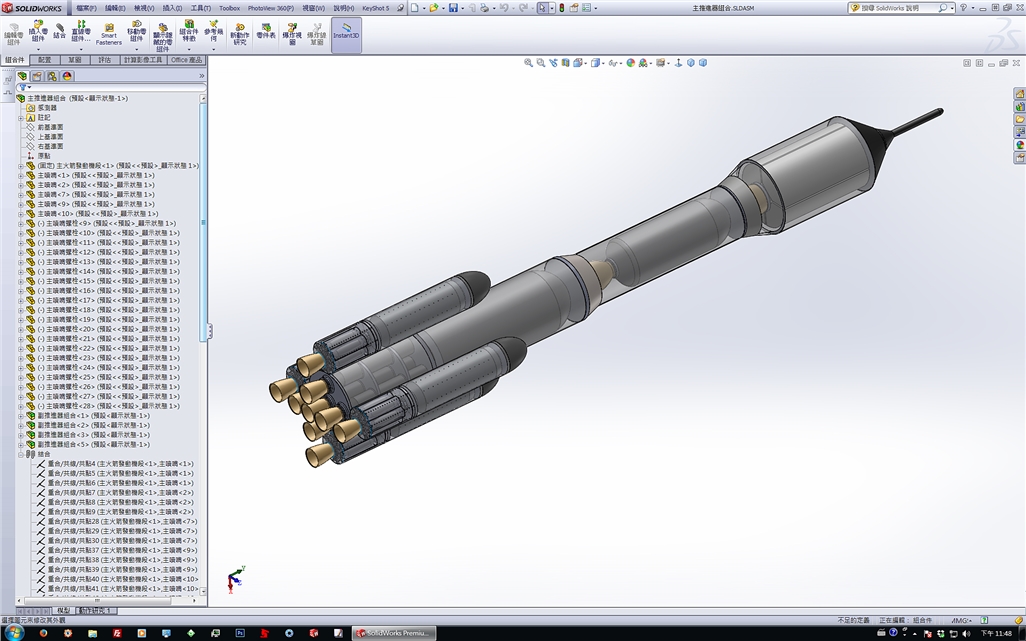The image size is (1026, 641).
Task: Select the 前基準面 plane in tree
Action: pos(50,128)
